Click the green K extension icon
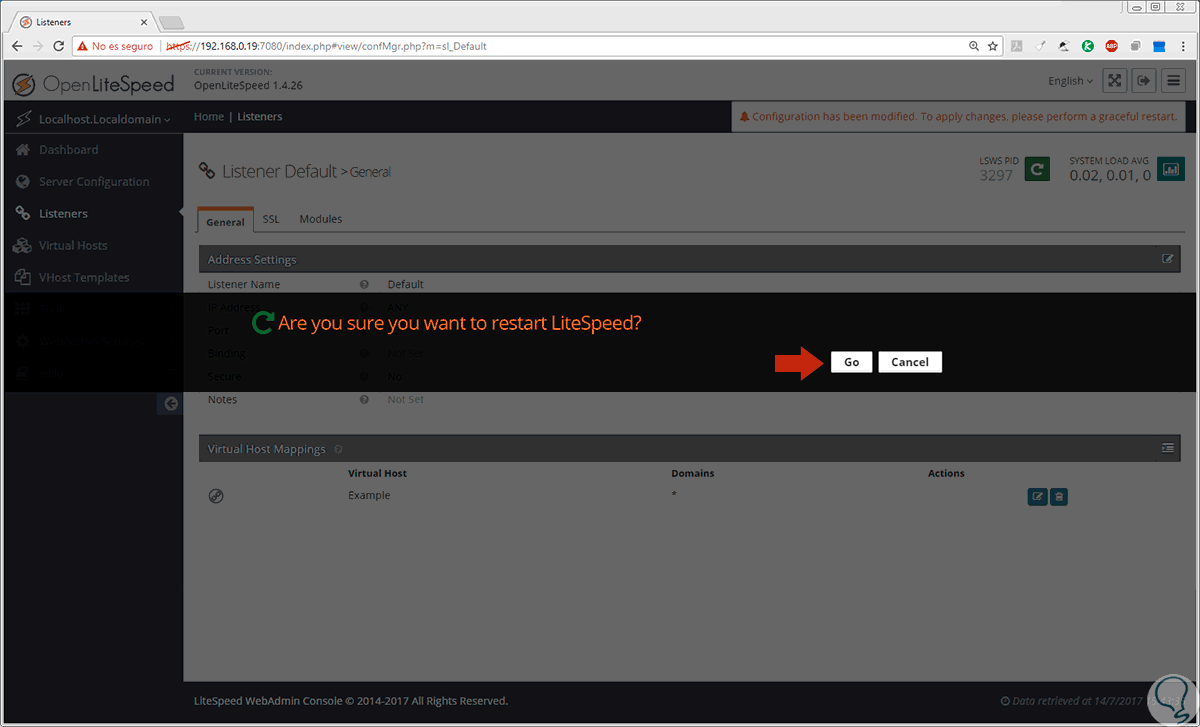Screen dimensions: 1200x727 [x=1088, y=46]
